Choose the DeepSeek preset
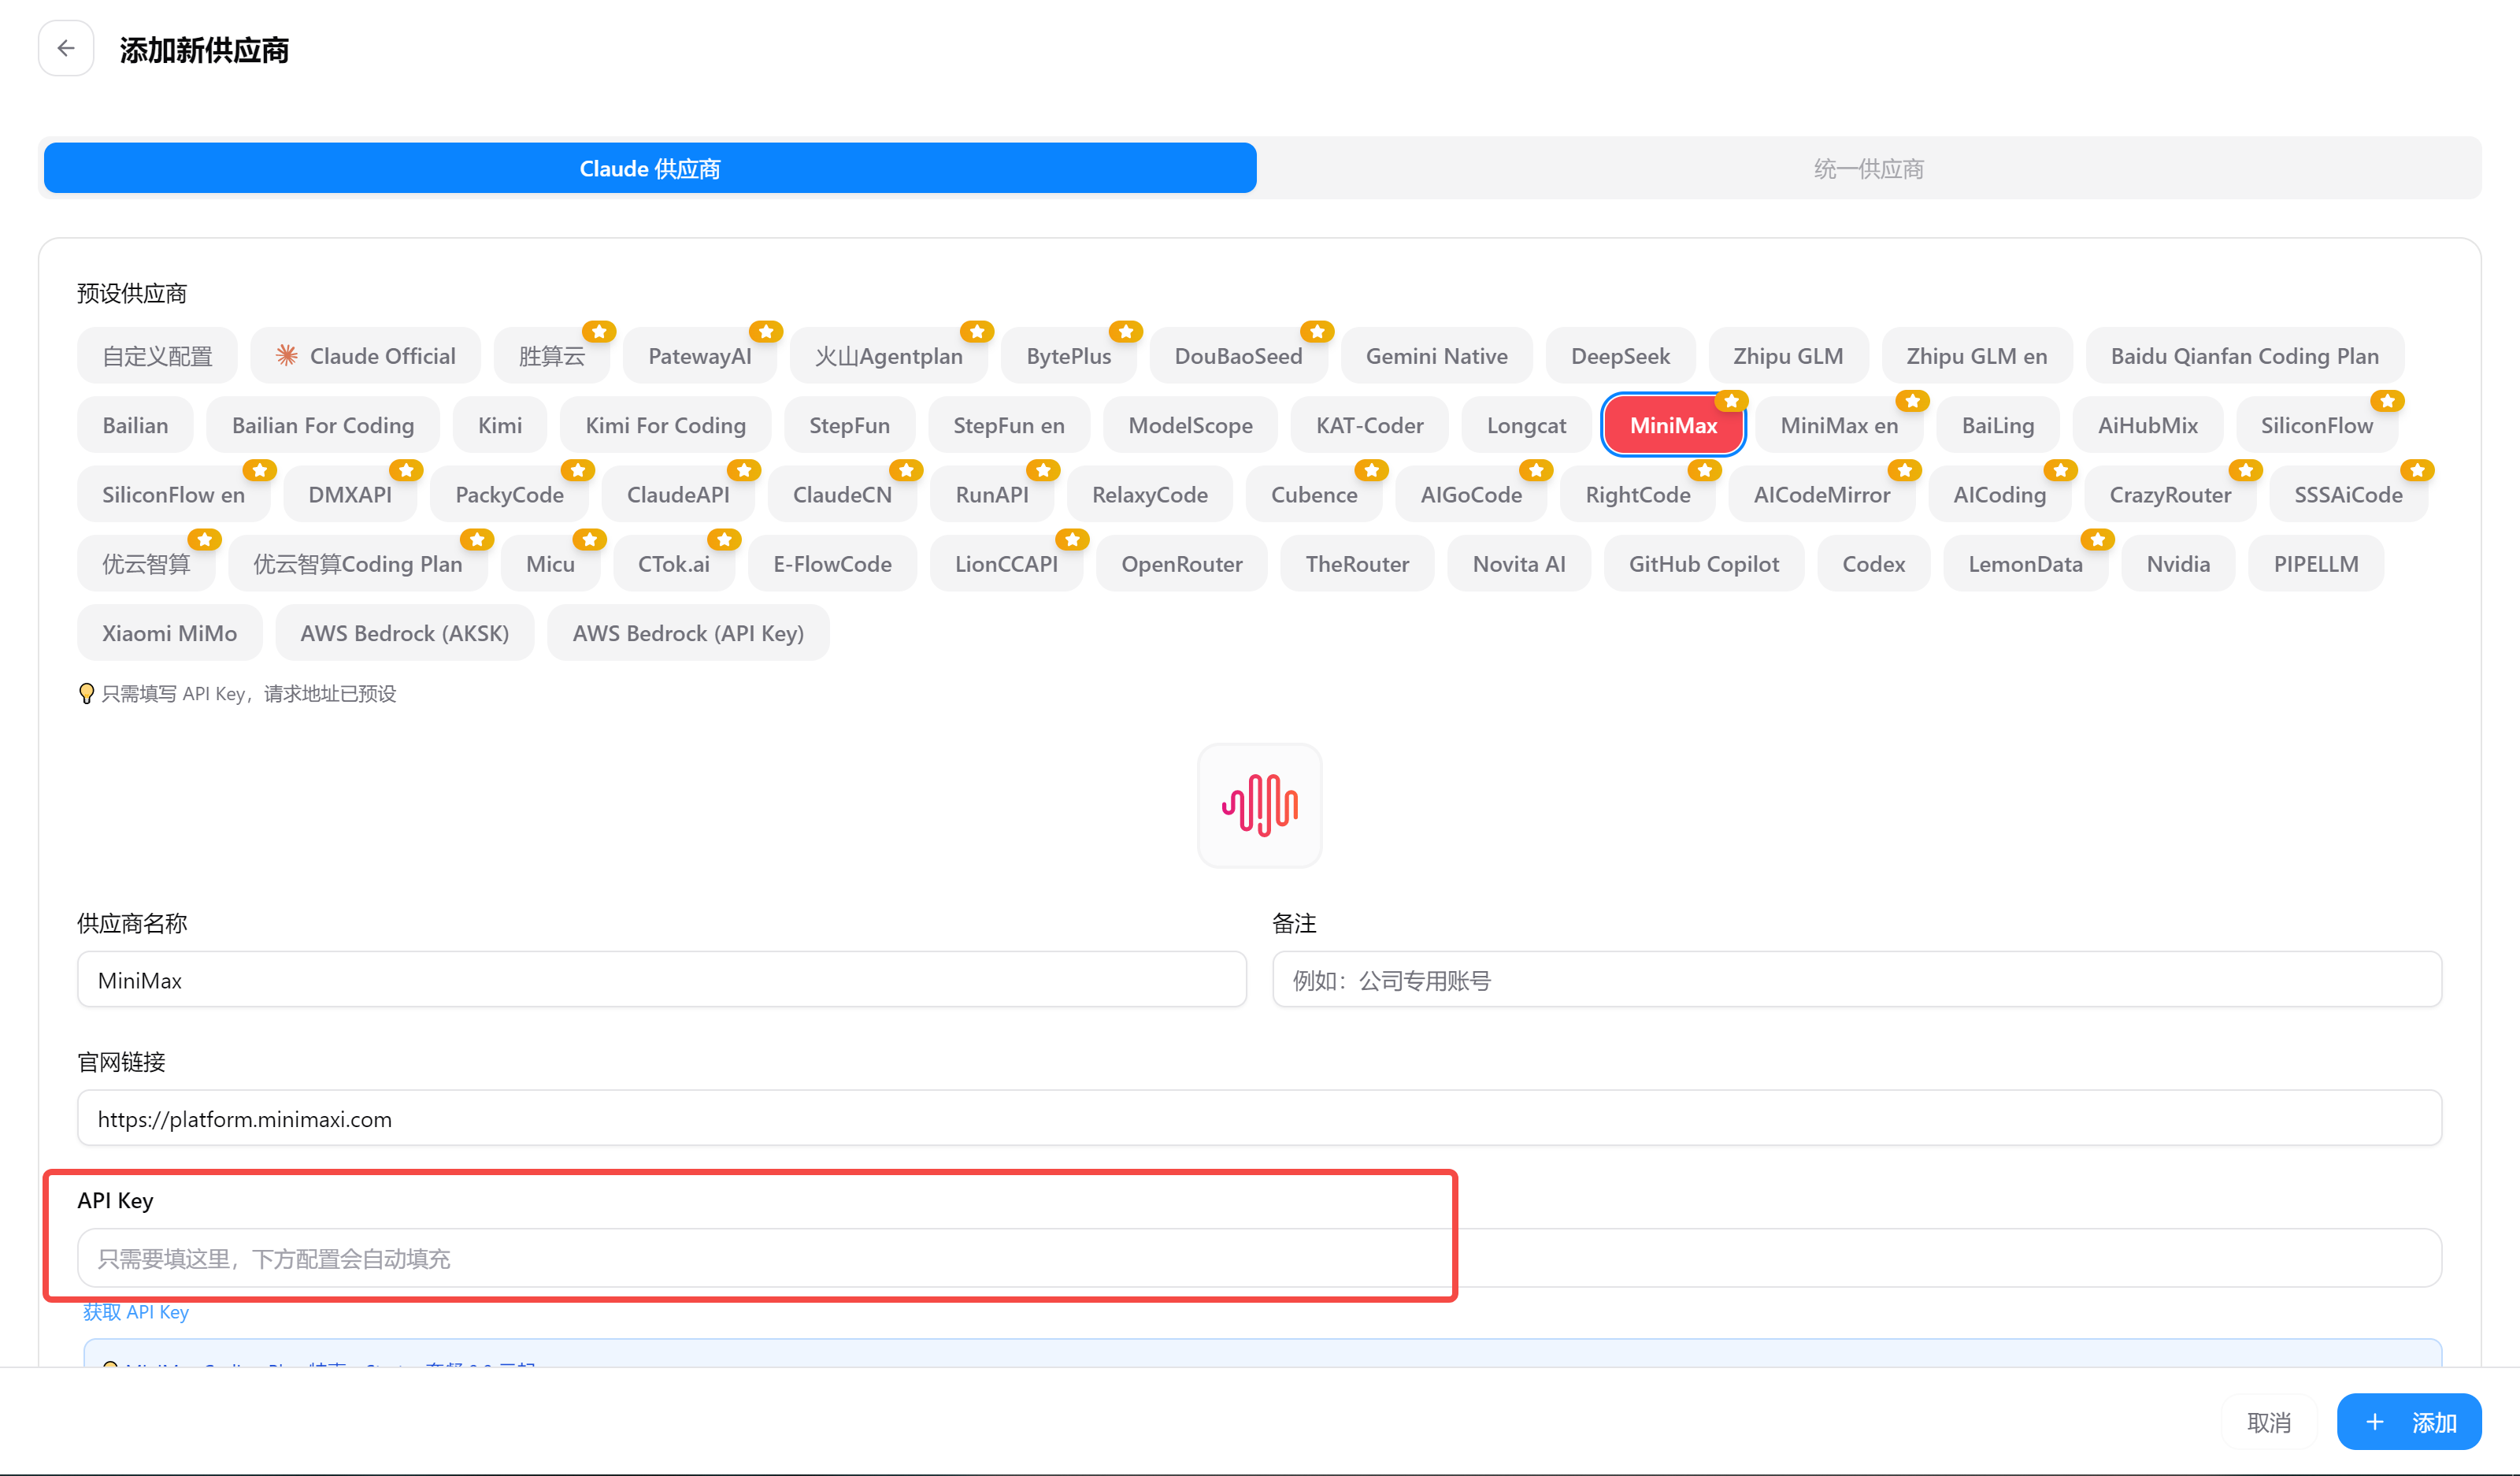The height and width of the screenshot is (1476, 2520). point(1621,356)
